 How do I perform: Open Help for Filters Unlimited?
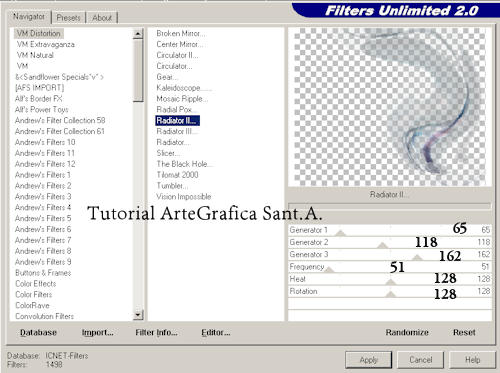(x=472, y=360)
